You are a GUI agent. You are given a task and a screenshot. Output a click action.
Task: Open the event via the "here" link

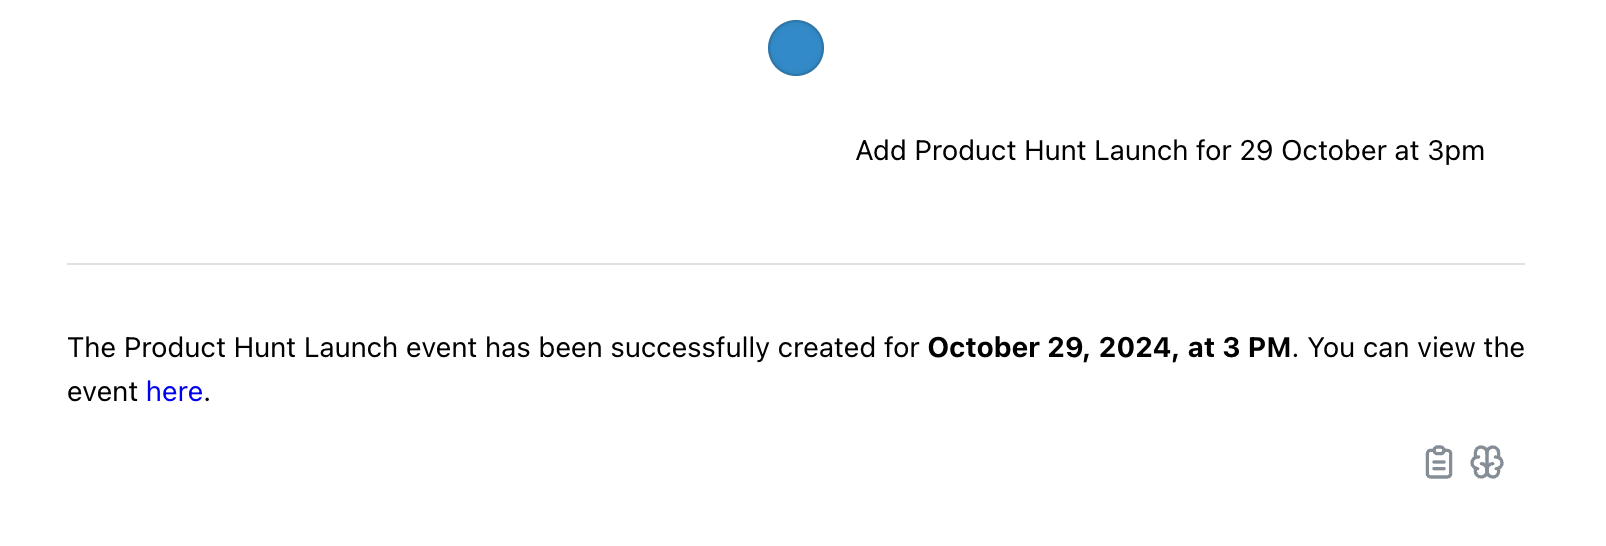(174, 392)
